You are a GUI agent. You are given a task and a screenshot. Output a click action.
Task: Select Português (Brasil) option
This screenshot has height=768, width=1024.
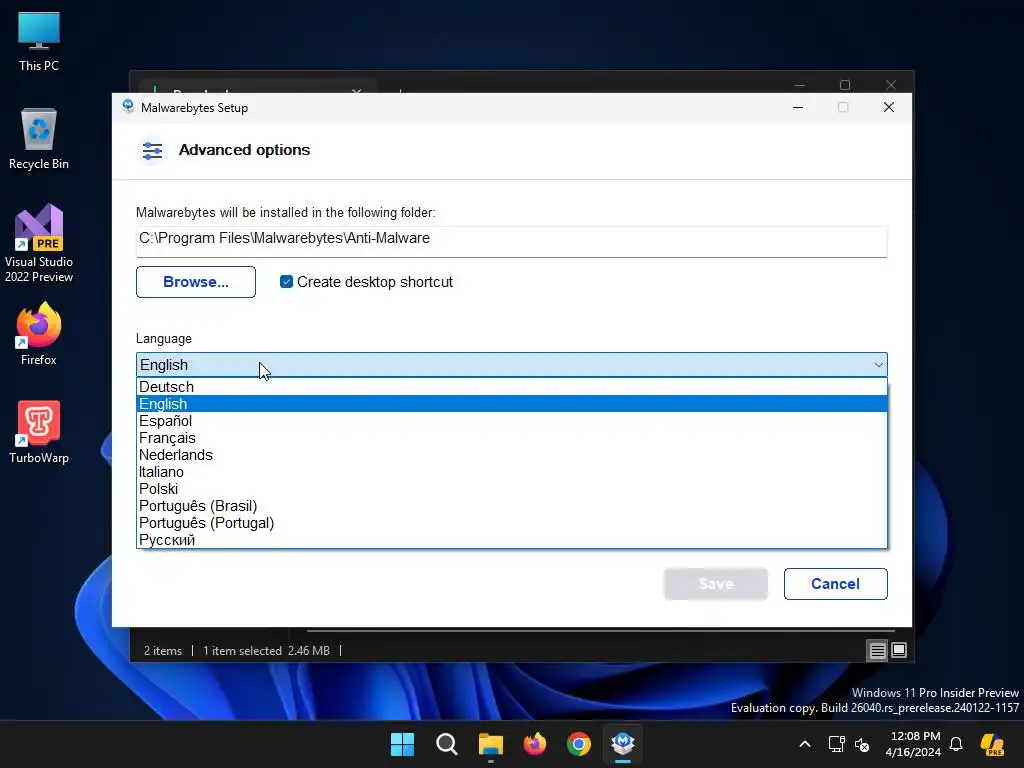point(512,505)
